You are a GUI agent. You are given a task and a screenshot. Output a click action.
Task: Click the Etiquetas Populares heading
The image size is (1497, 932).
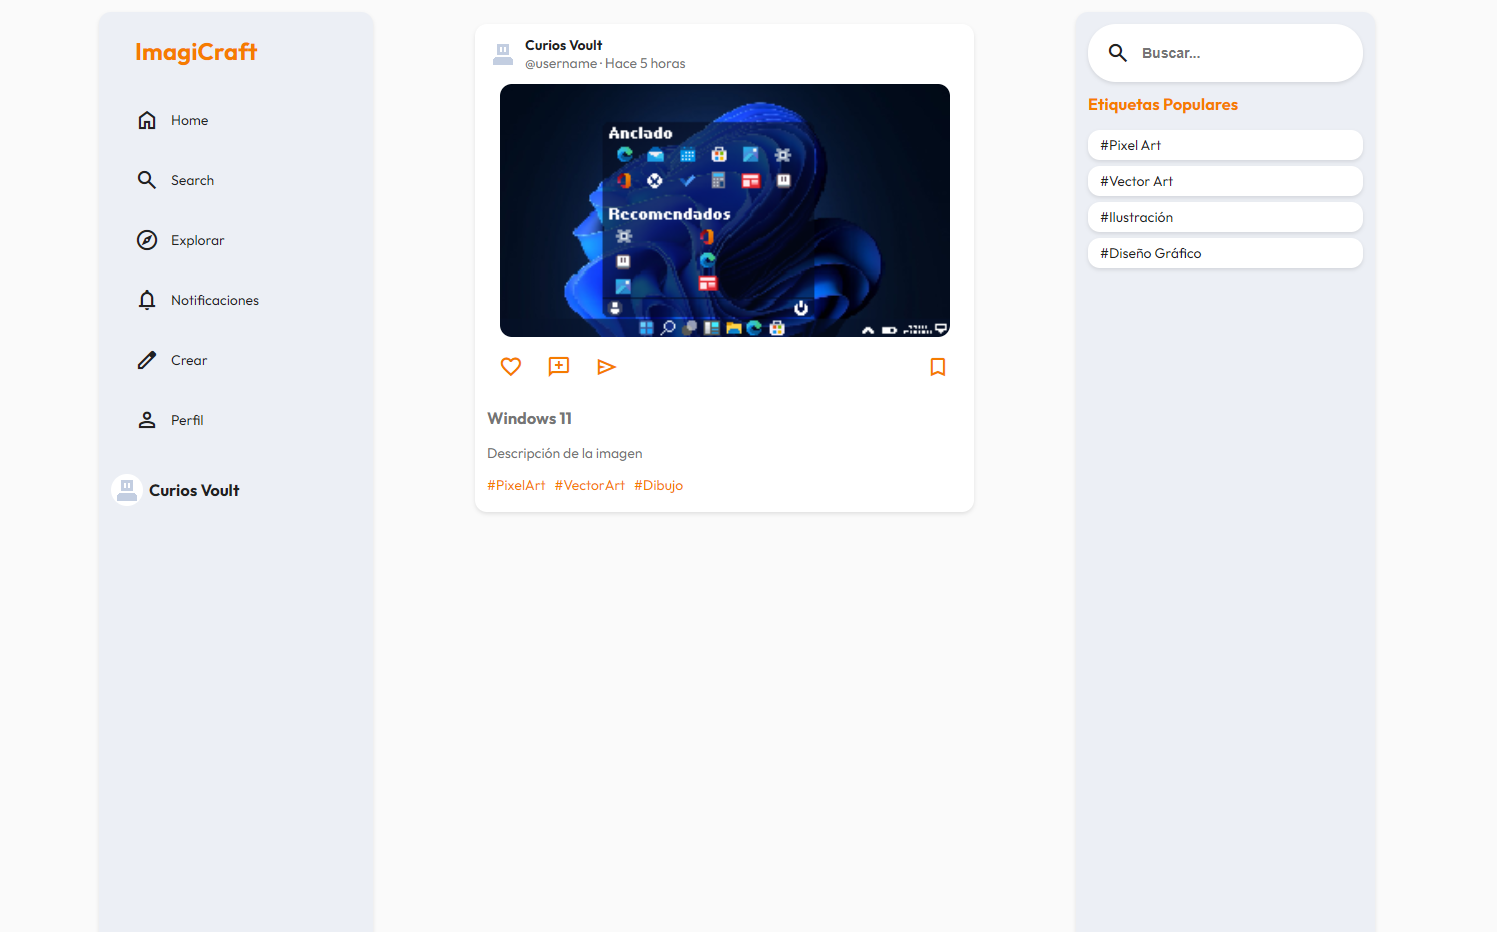pos(1163,104)
